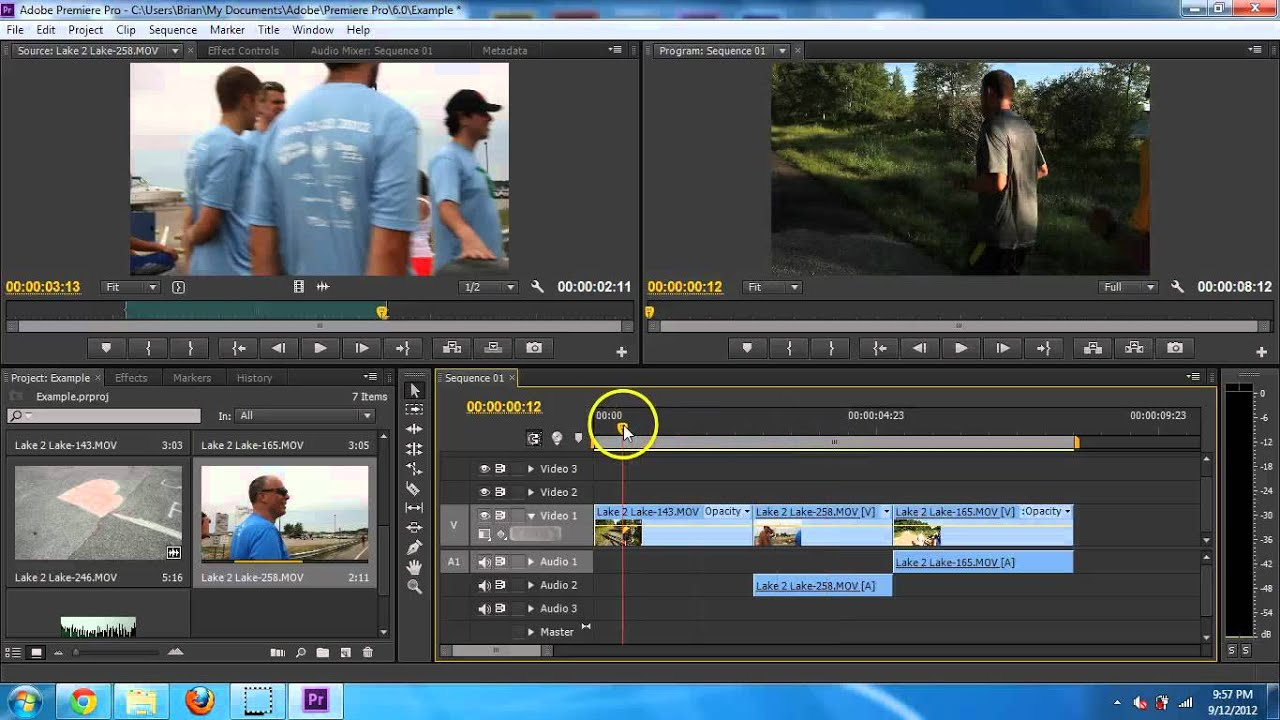The width and height of the screenshot is (1280, 720).
Task: Select the Zoom tool magnifier
Action: 414,587
